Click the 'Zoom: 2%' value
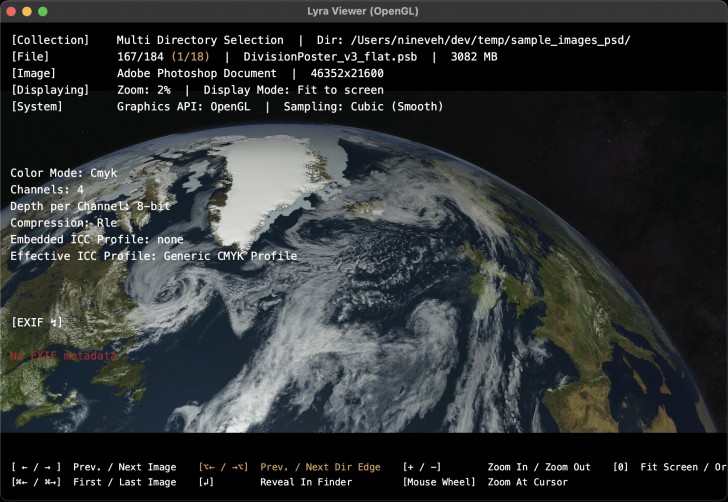The height and width of the screenshot is (502, 728). coord(143,90)
